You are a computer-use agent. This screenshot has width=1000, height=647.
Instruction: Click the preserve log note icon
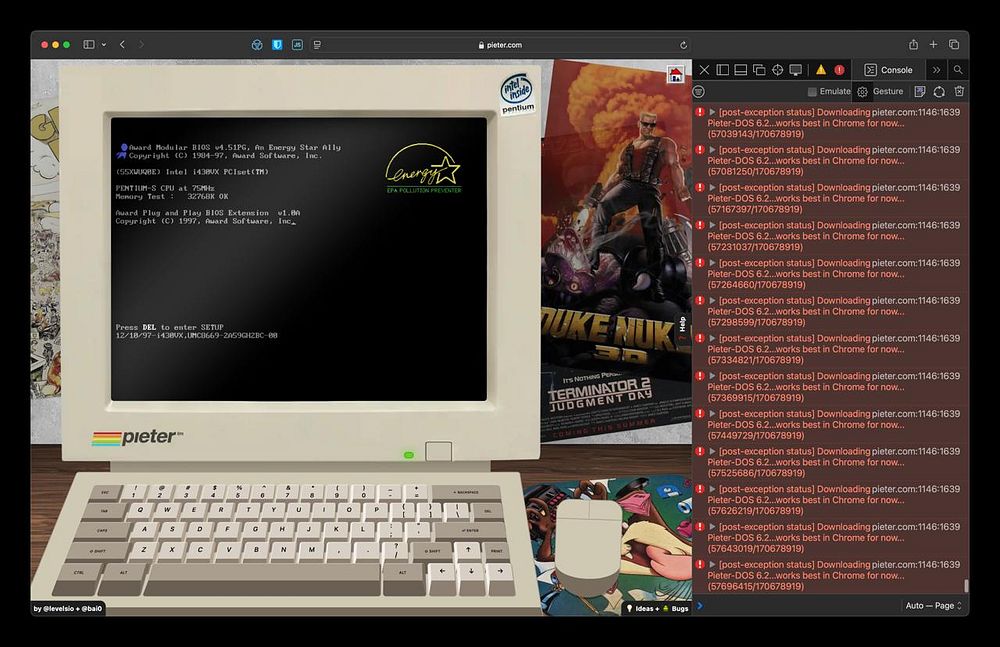click(920, 92)
